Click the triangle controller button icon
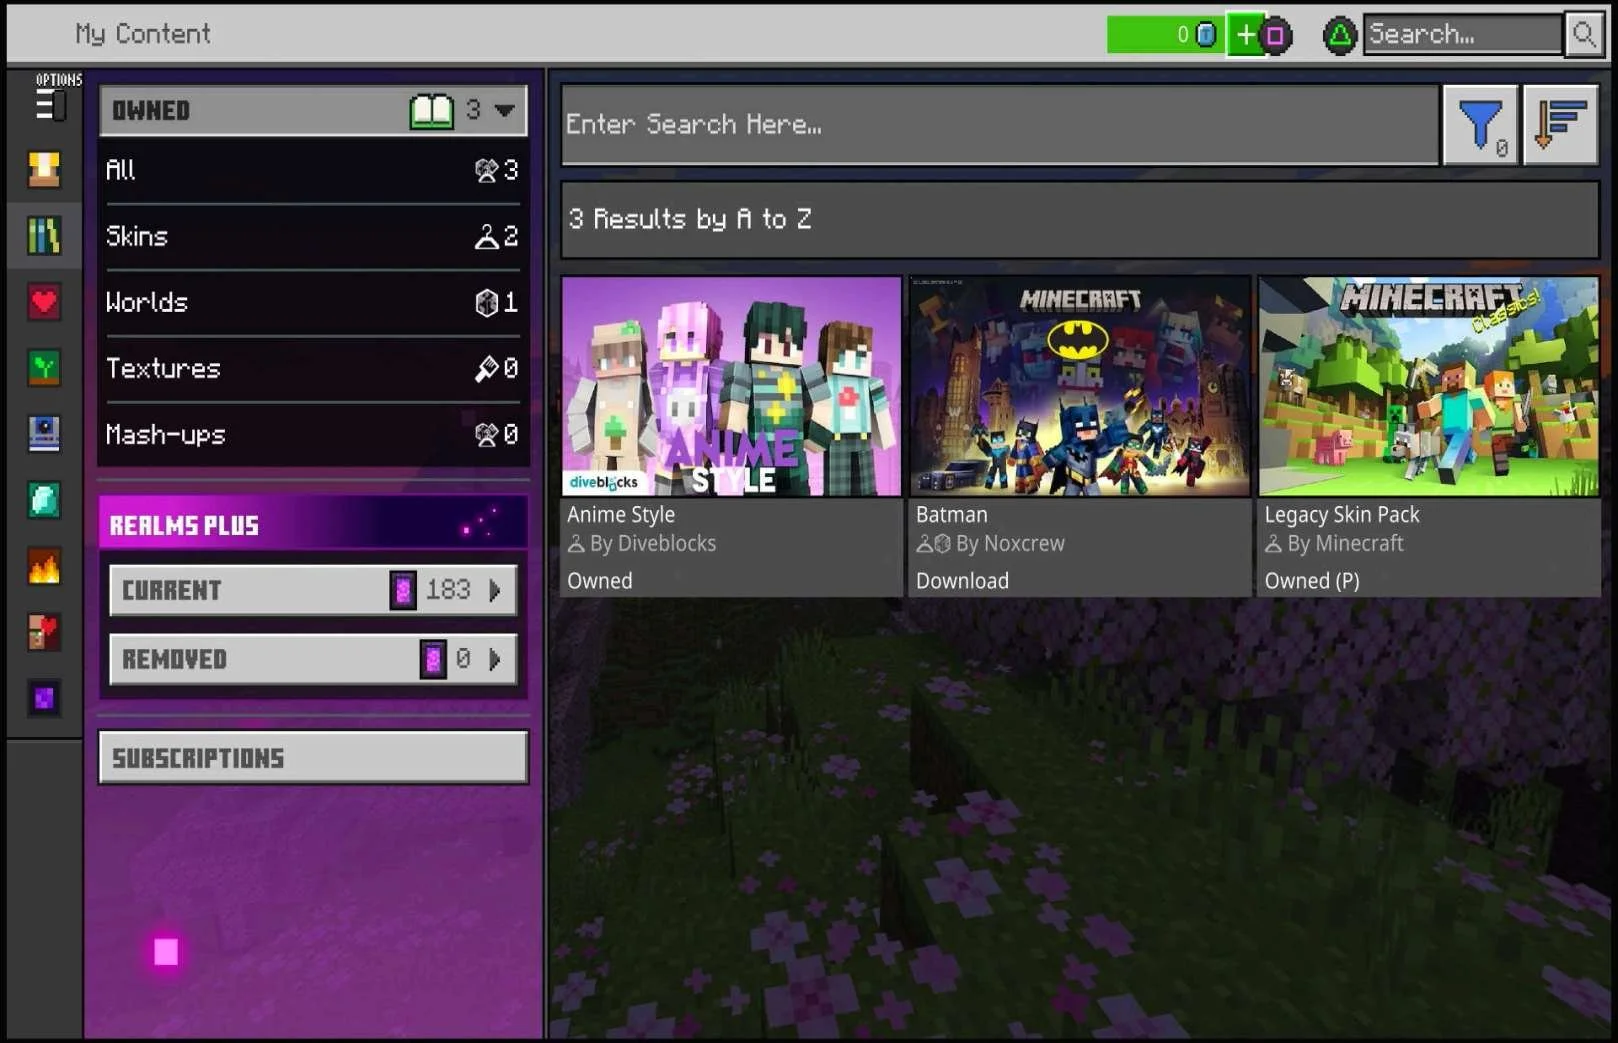The image size is (1618, 1043). pos(1339,36)
